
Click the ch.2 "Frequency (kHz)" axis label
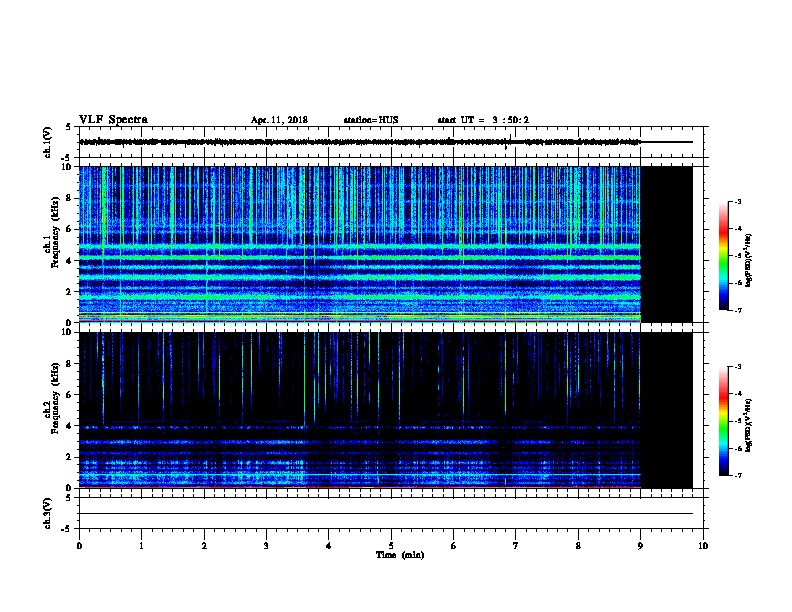[x=56, y=398]
